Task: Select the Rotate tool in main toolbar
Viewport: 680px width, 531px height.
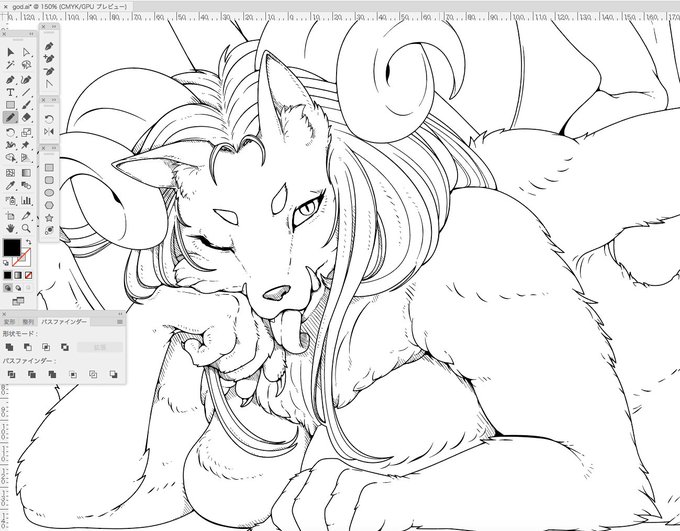Action: coord(11,132)
